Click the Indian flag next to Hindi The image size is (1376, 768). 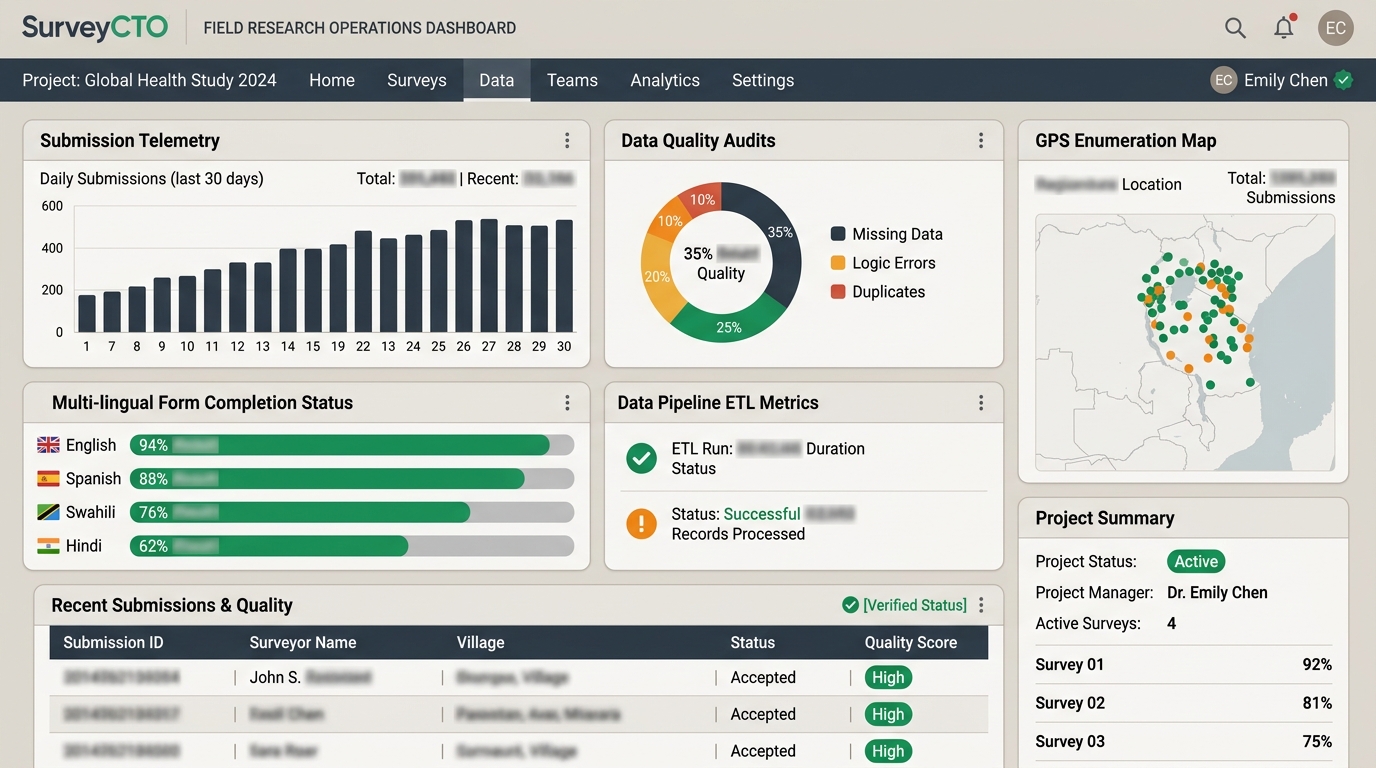48,546
